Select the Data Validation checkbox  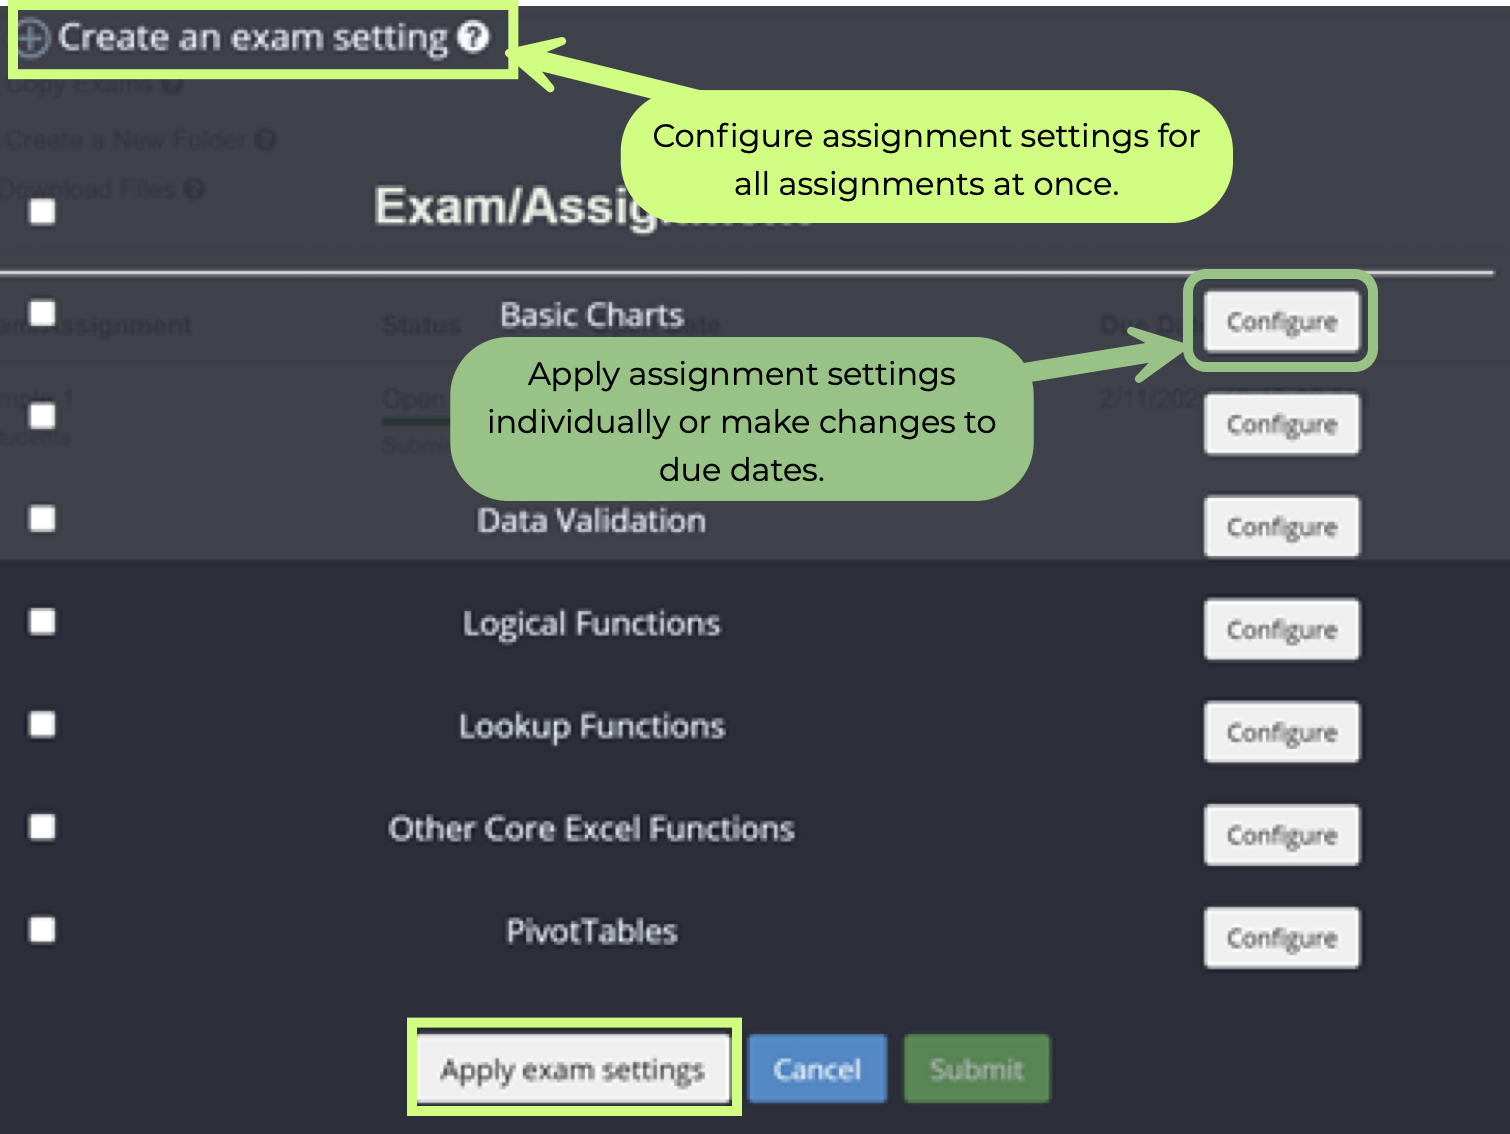[x=43, y=519]
